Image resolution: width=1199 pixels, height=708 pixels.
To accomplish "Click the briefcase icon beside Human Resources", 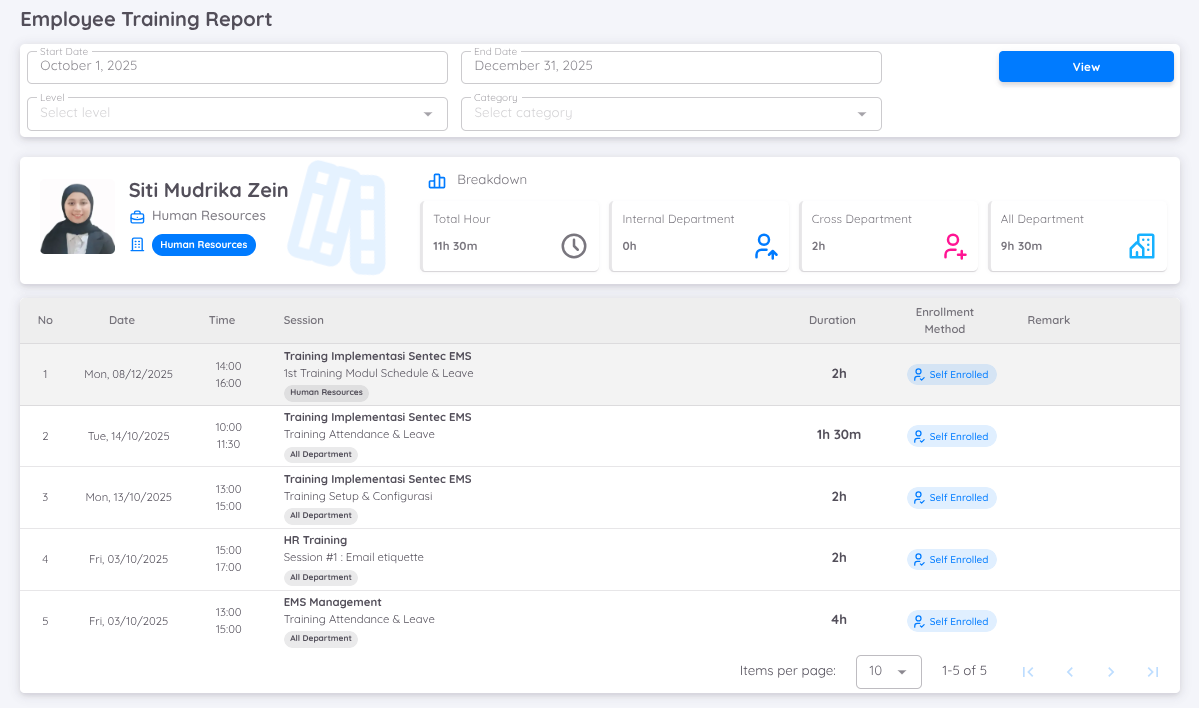I will click(137, 216).
